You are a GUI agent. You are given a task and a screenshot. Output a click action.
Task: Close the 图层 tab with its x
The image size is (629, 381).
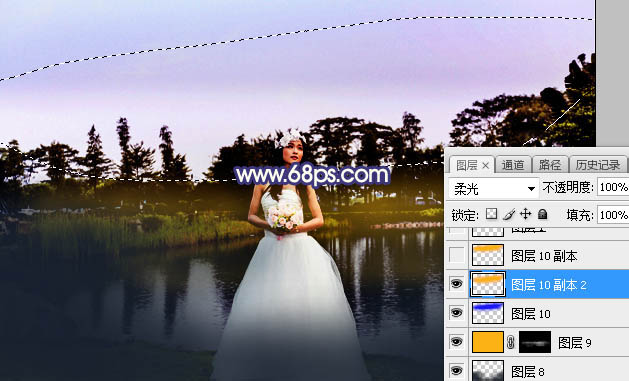coord(485,165)
